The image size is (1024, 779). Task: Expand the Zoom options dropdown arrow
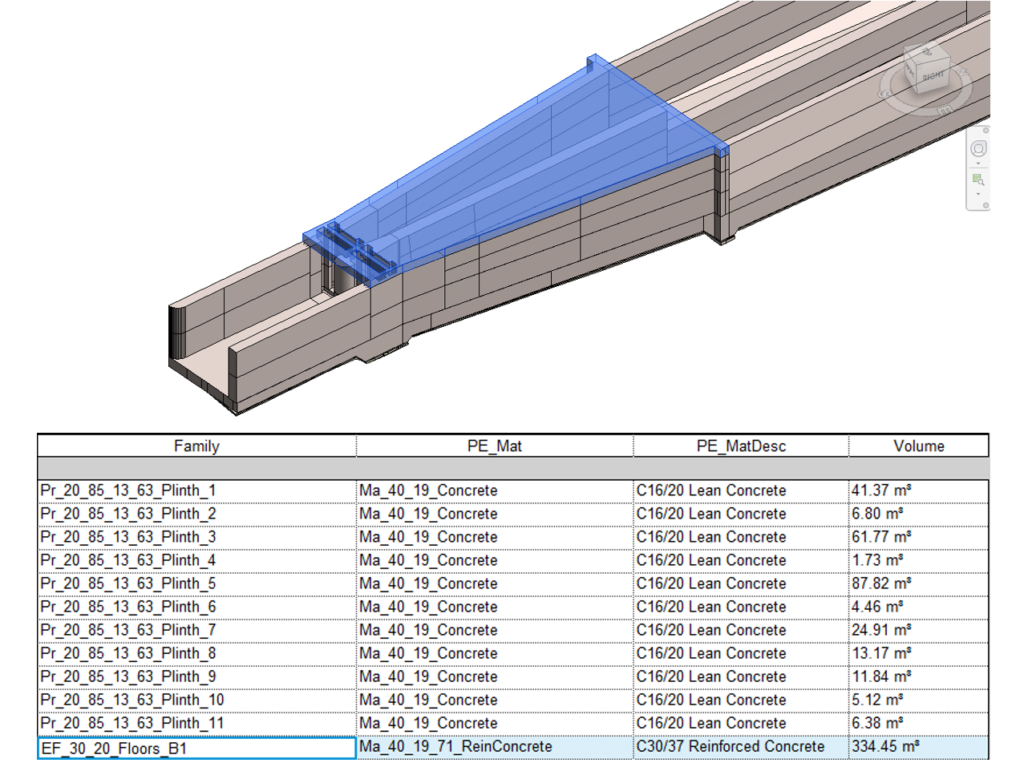coord(979,194)
